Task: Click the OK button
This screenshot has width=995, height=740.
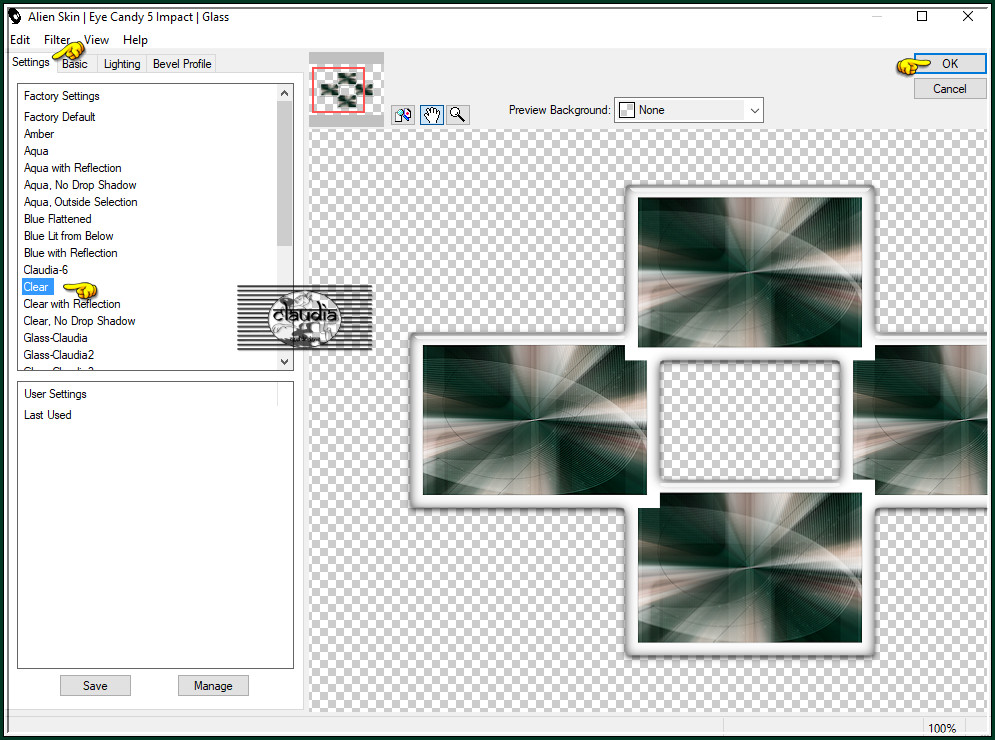Action: [x=949, y=63]
